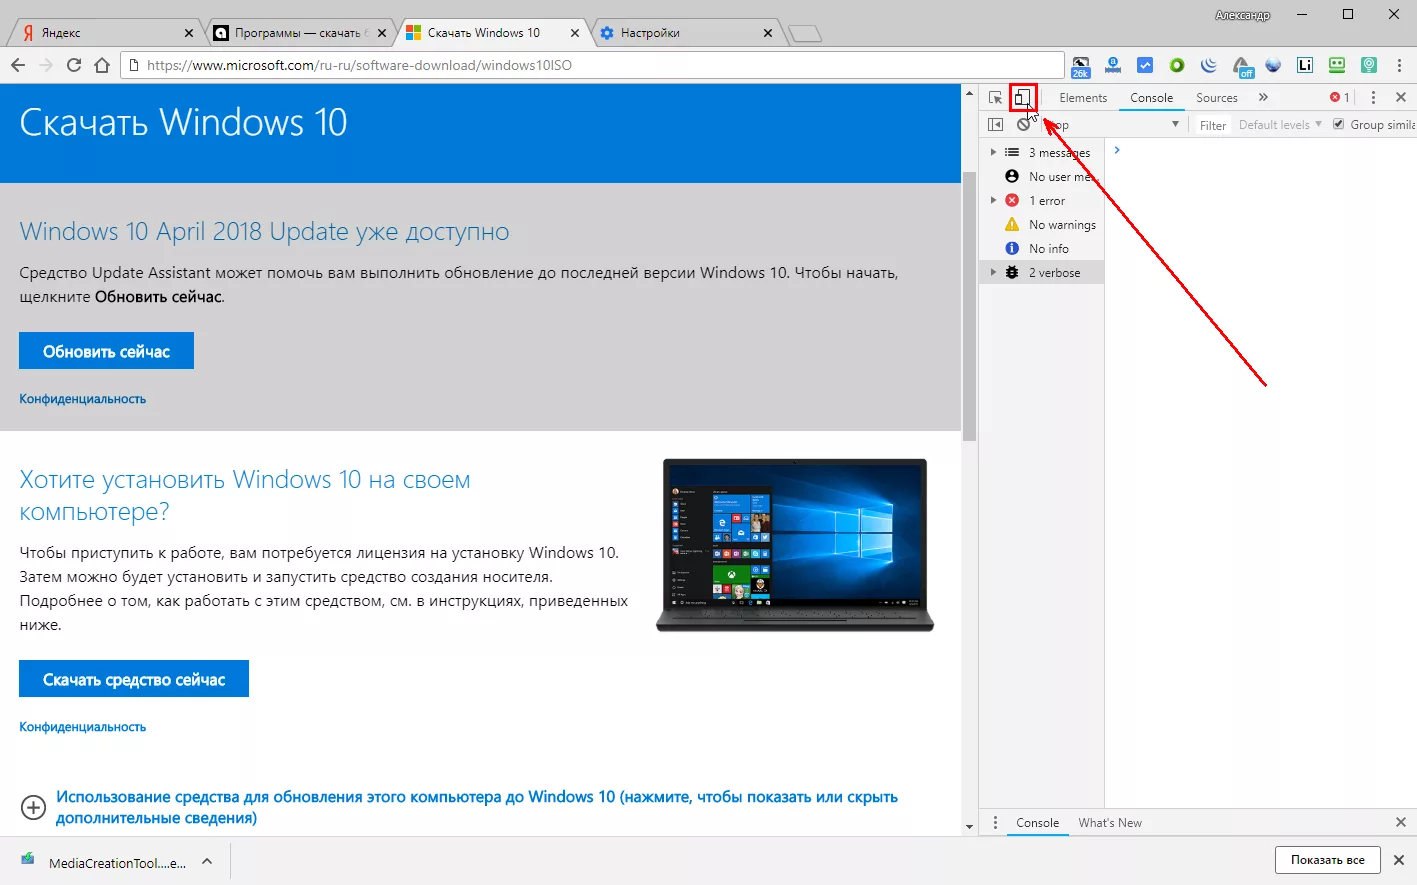
Task: Toggle Group similar checkbox
Action: coord(1338,124)
